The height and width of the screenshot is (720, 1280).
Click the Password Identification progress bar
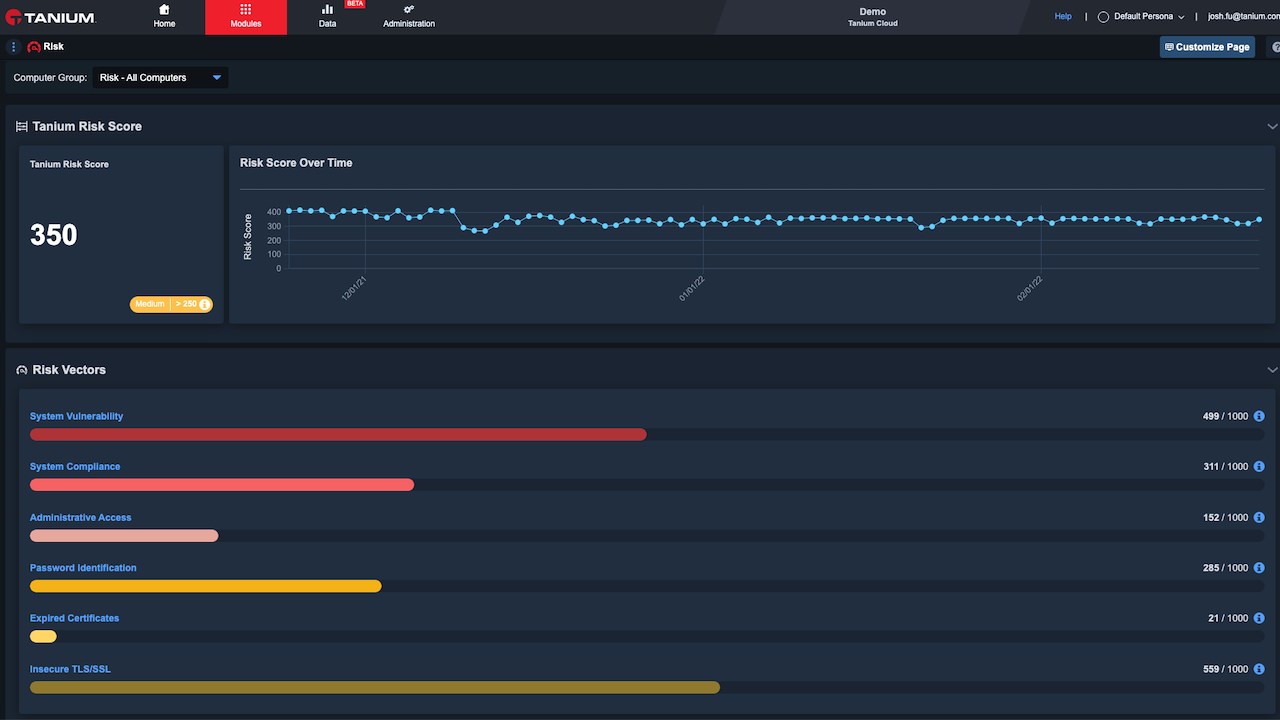pyautogui.click(x=647, y=586)
